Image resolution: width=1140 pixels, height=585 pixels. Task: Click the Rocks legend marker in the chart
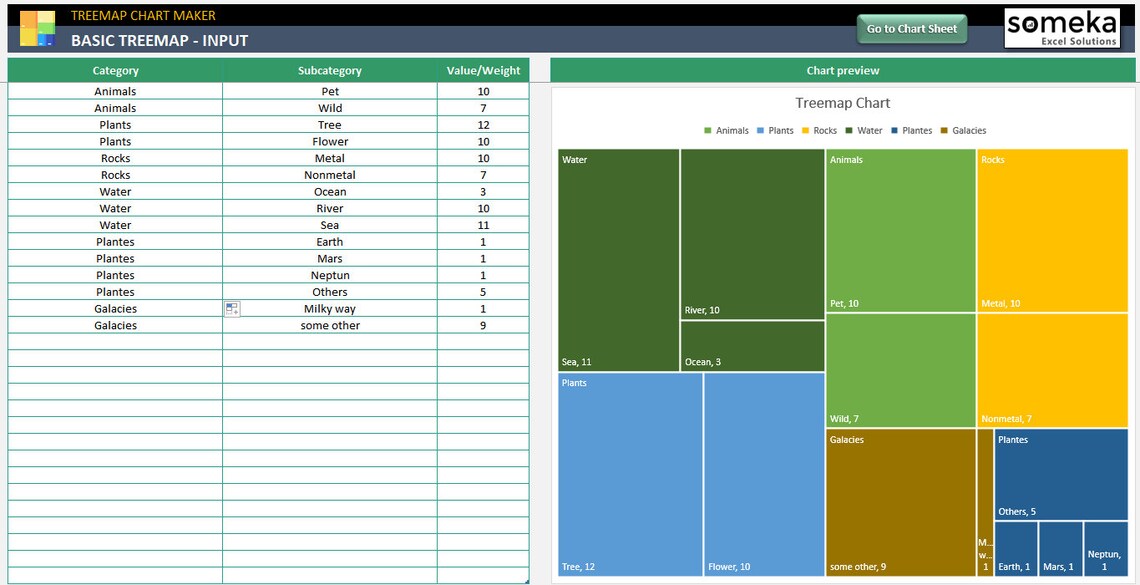point(804,130)
